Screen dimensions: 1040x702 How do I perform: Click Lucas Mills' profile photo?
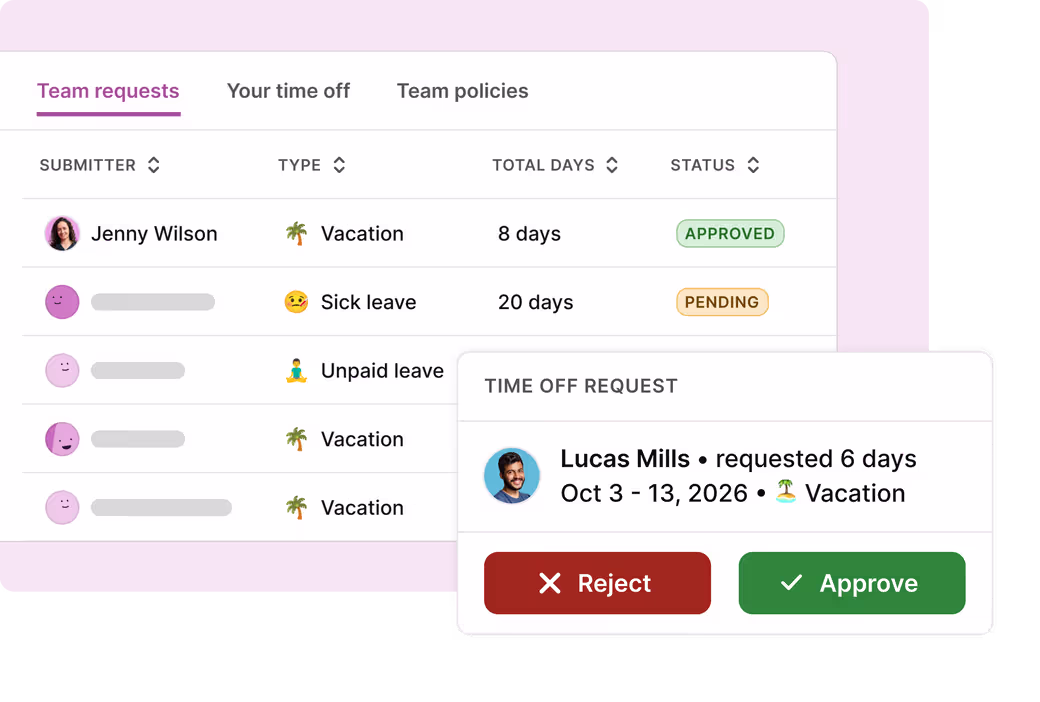point(511,476)
